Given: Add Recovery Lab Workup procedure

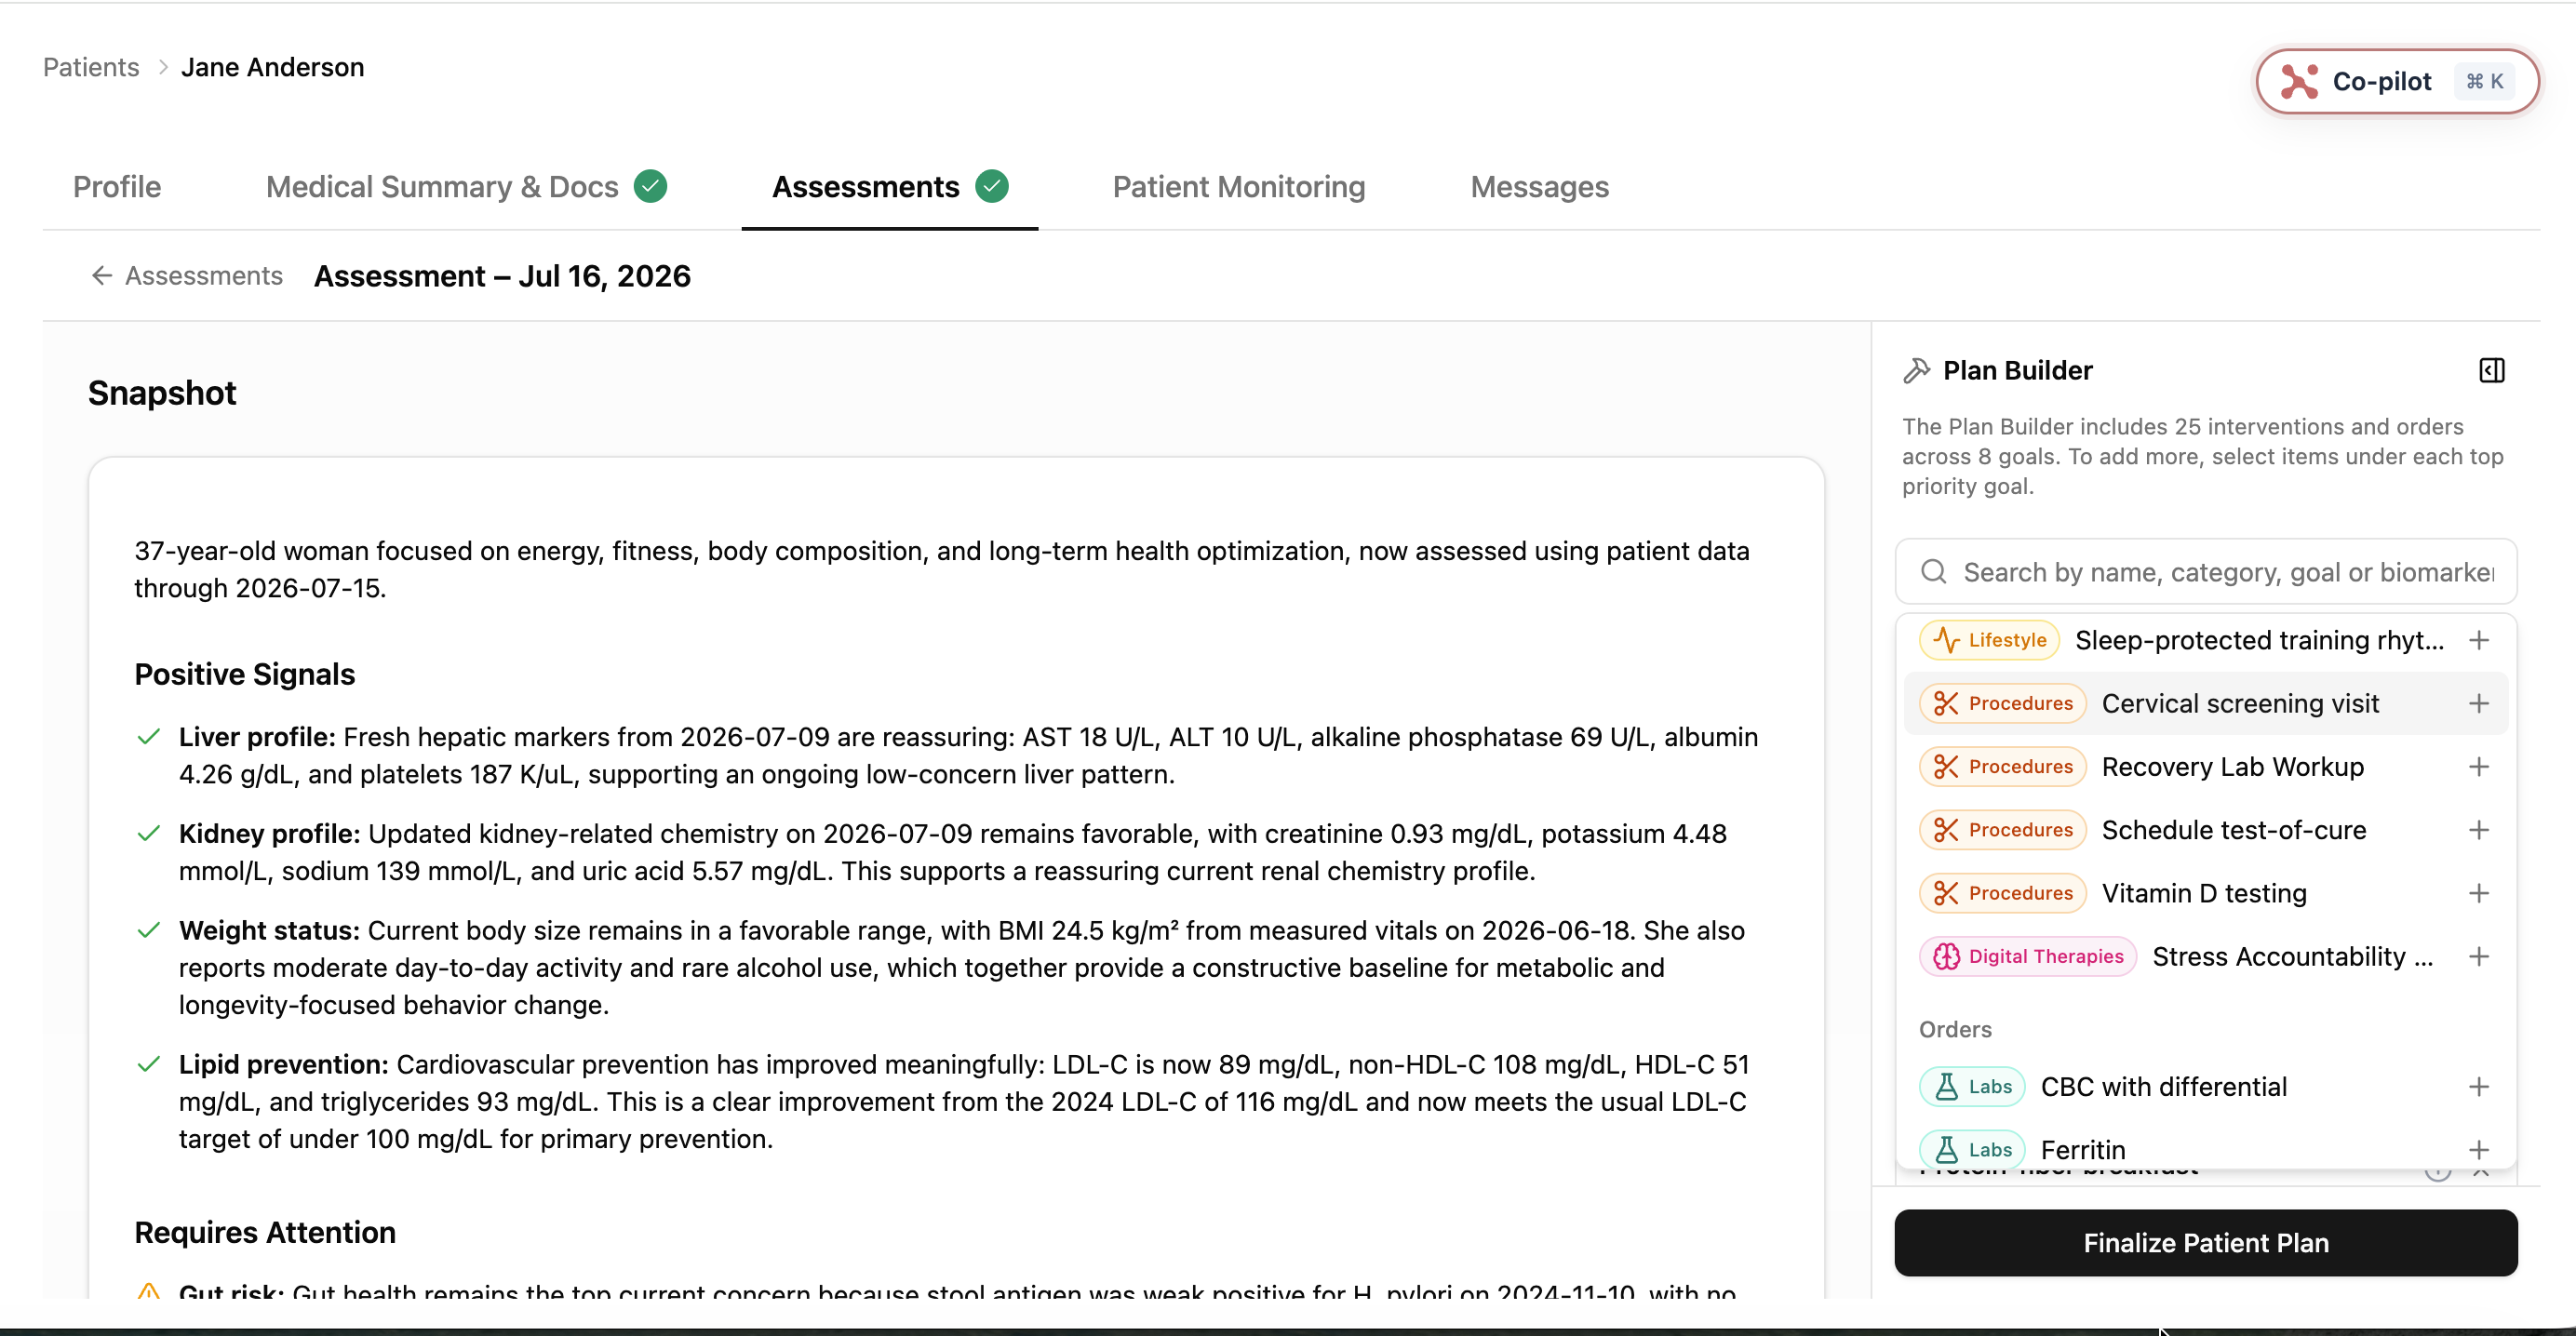Looking at the screenshot, I should [2479, 767].
